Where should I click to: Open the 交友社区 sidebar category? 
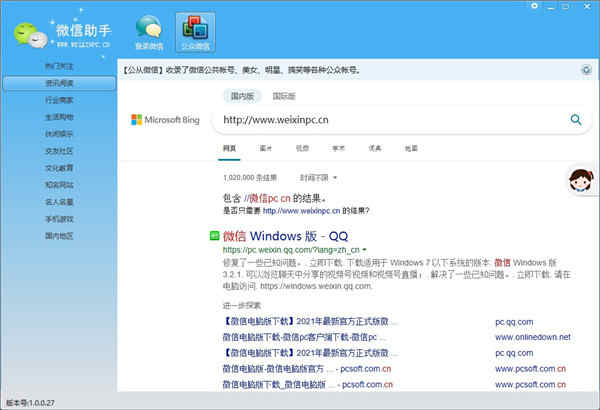59,151
